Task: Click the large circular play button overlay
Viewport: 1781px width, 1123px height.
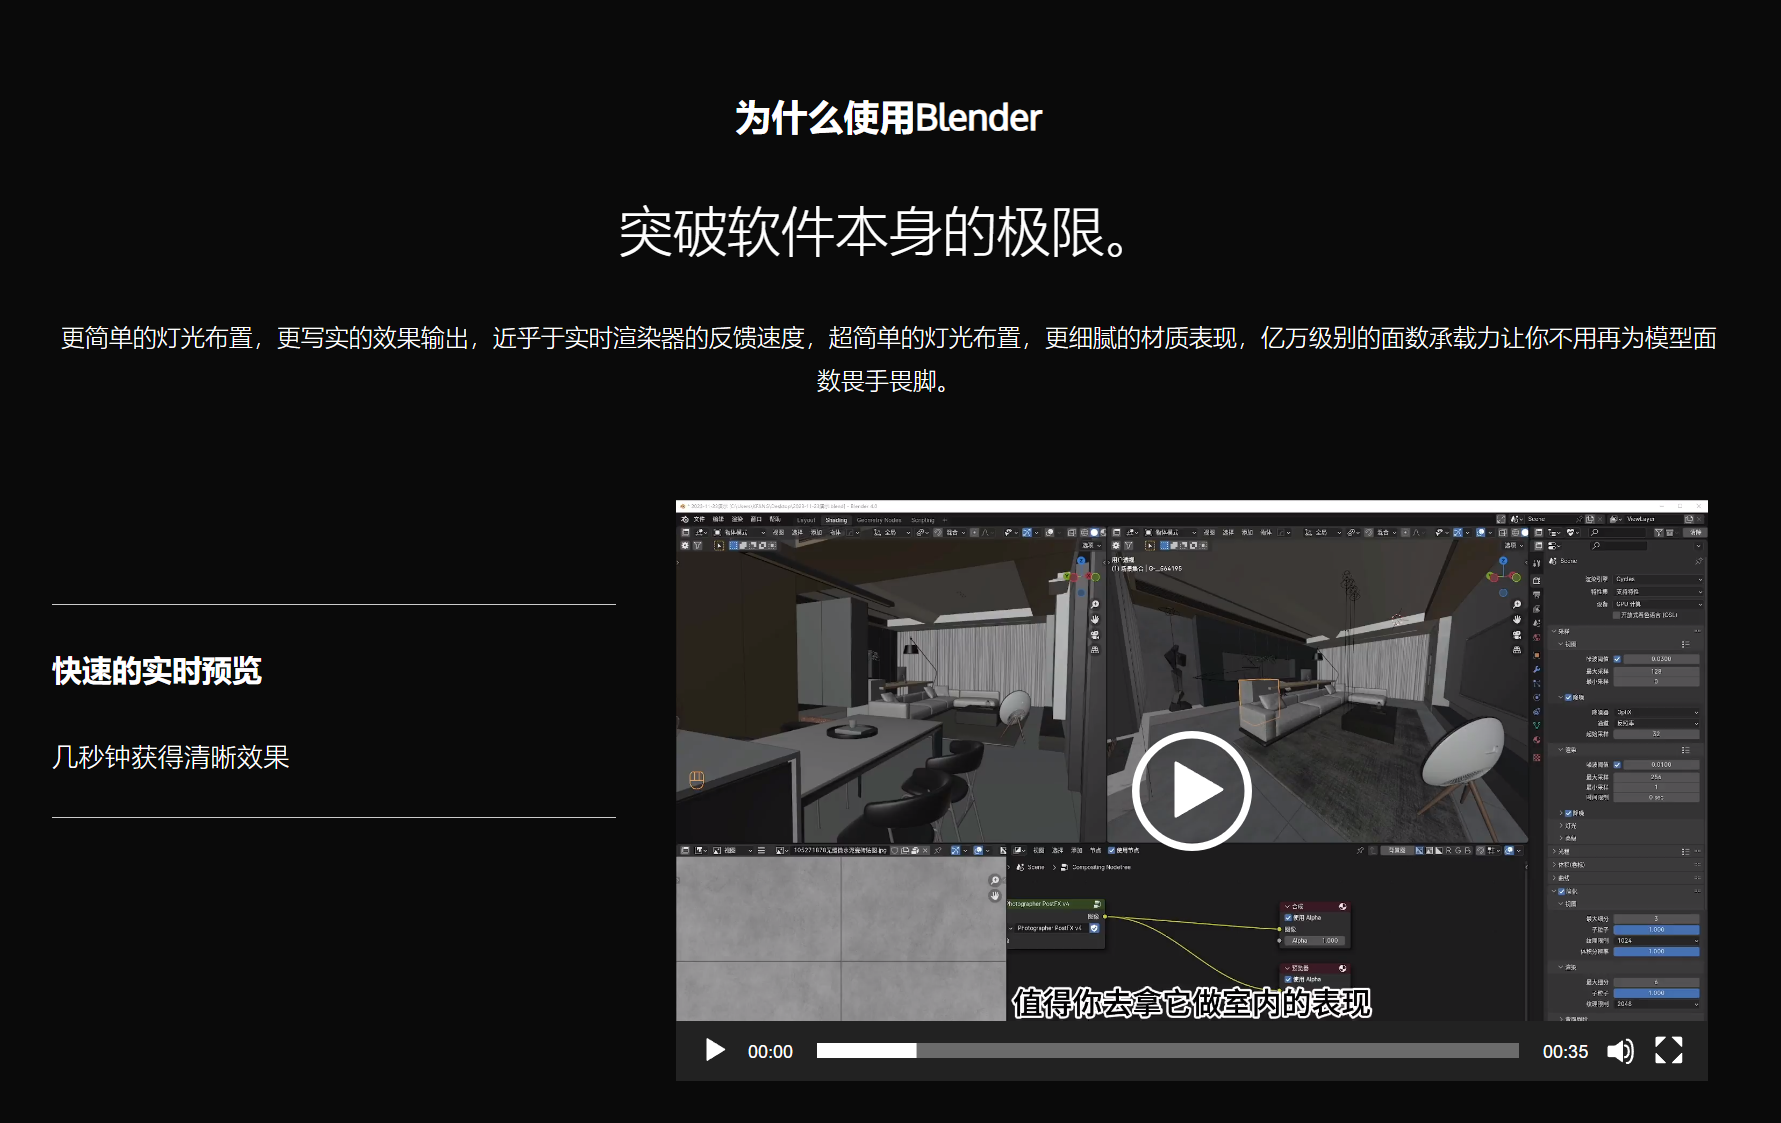Action: click(1191, 790)
